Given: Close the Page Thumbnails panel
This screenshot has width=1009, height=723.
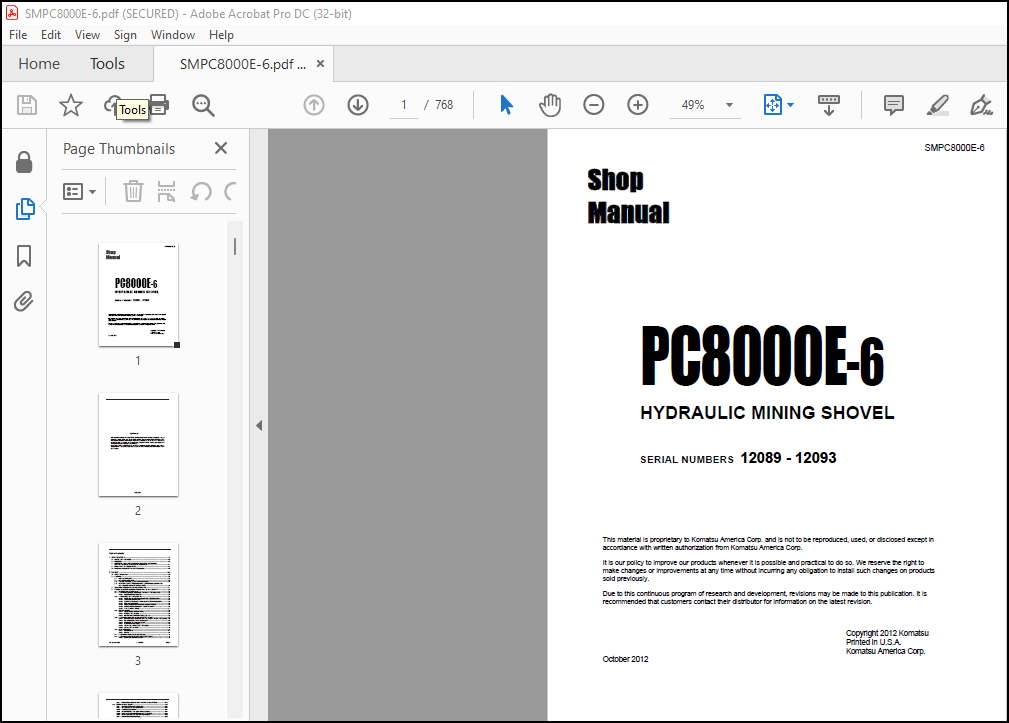Looking at the screenshot, I should pyautogui.click(x=221, y=148).
